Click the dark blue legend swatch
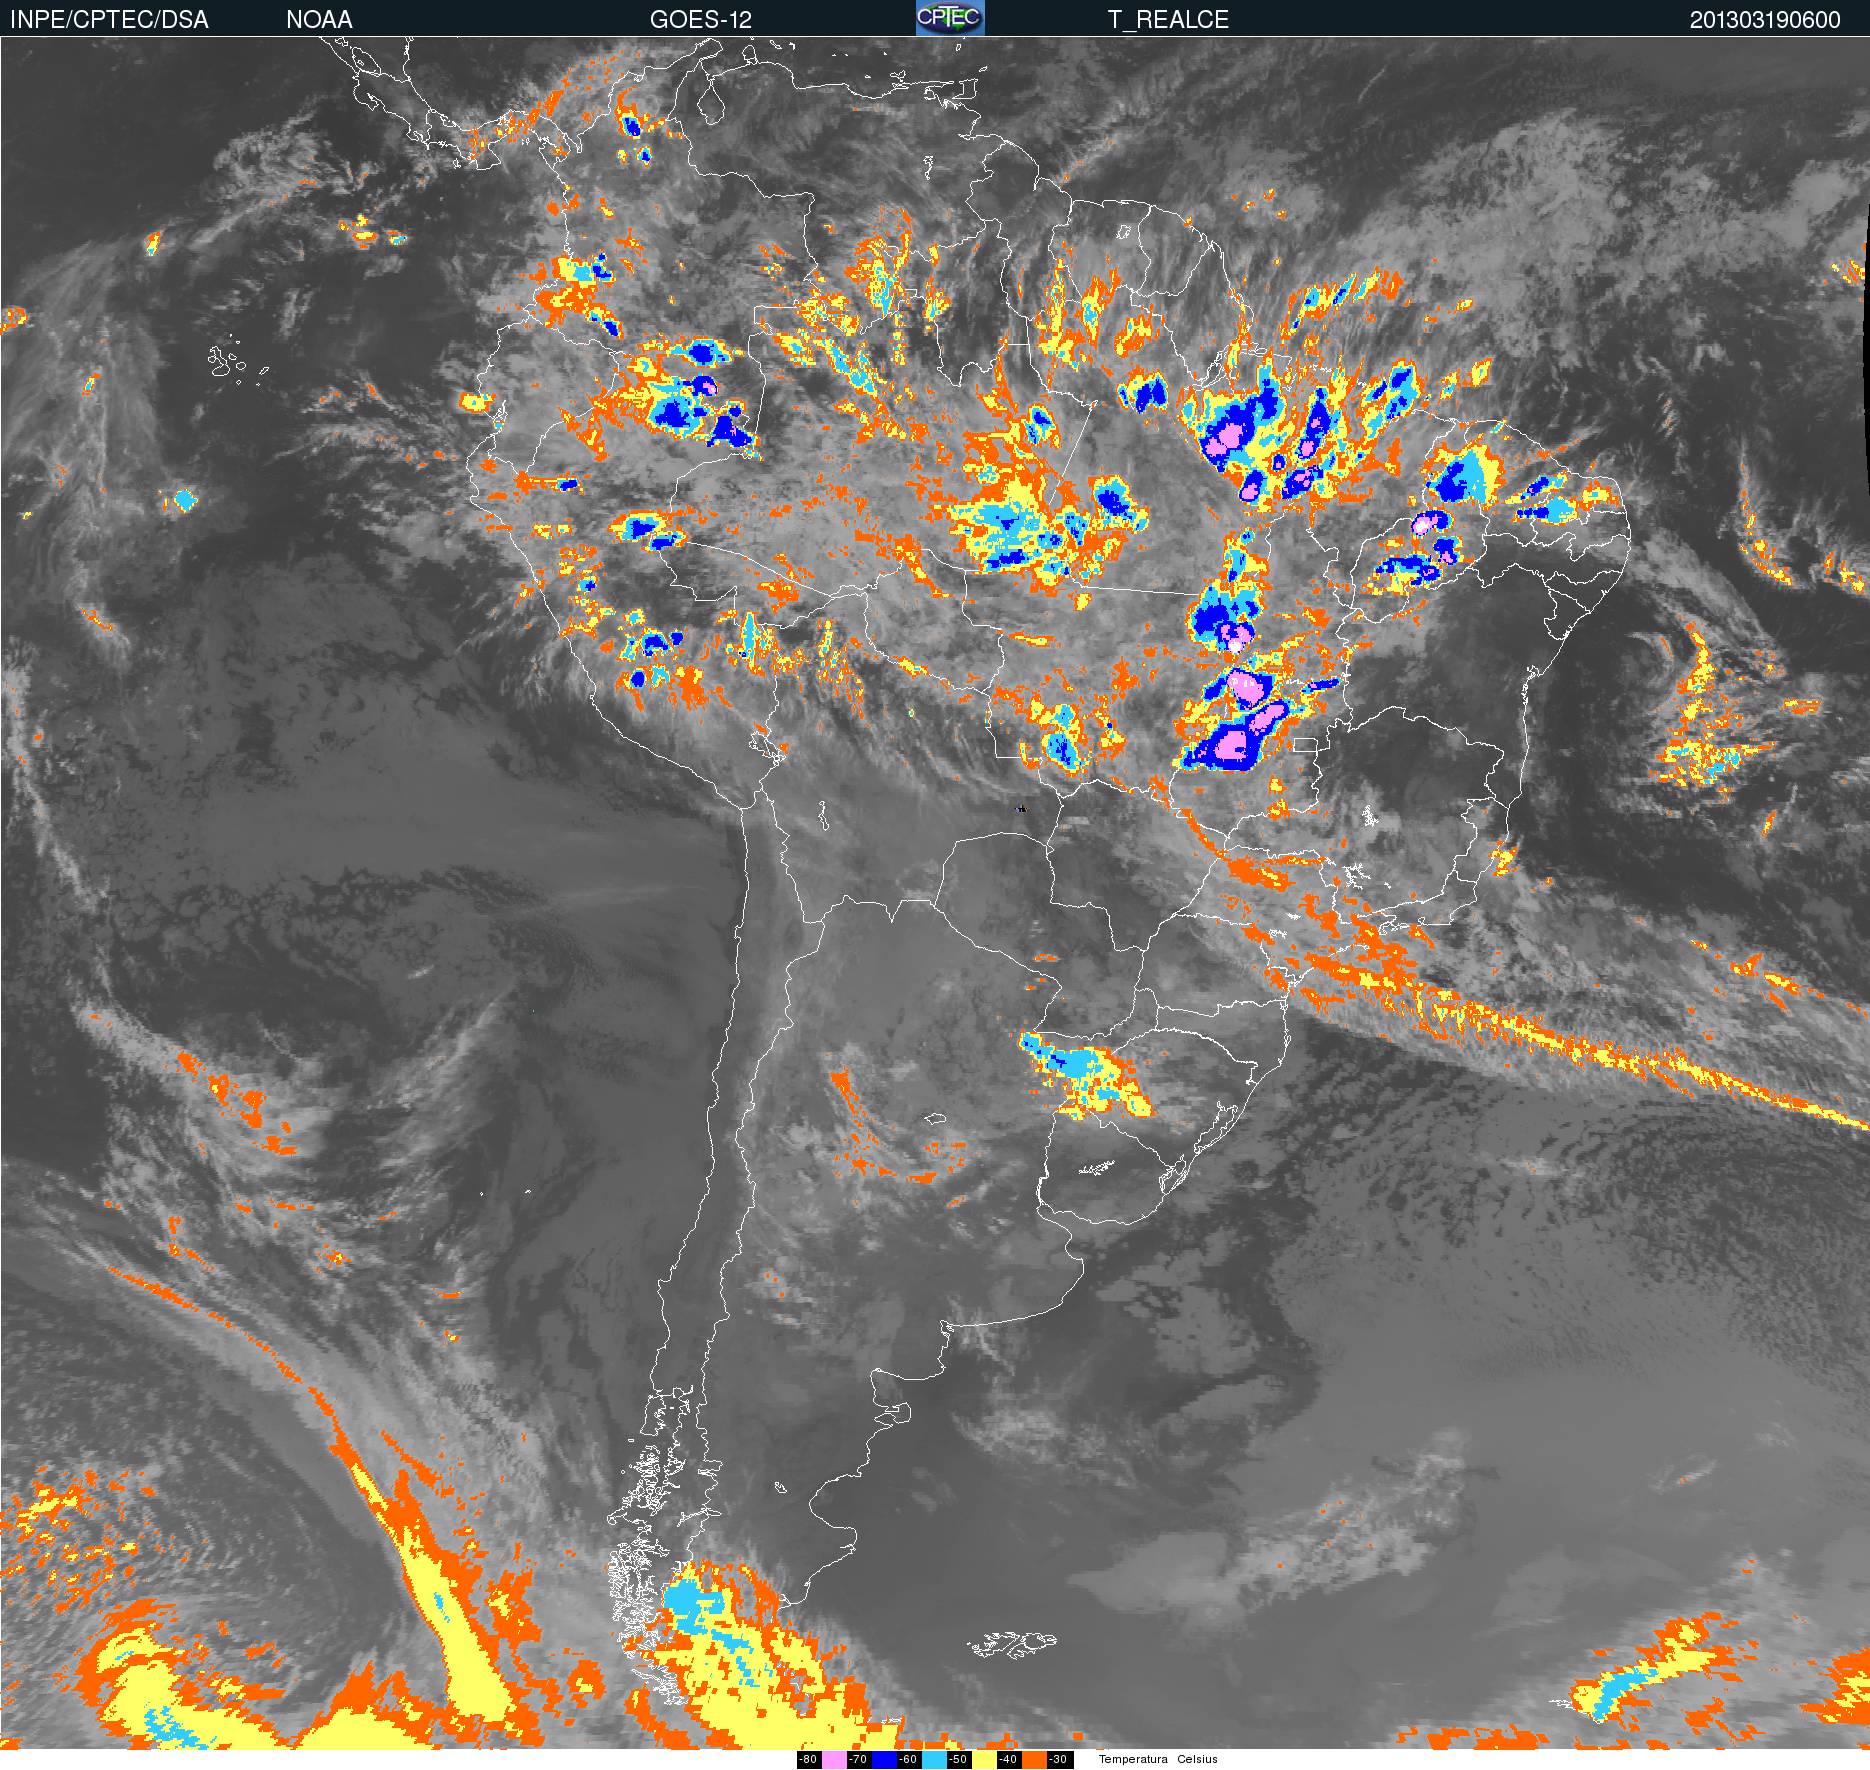 [x=884, y=1760]
